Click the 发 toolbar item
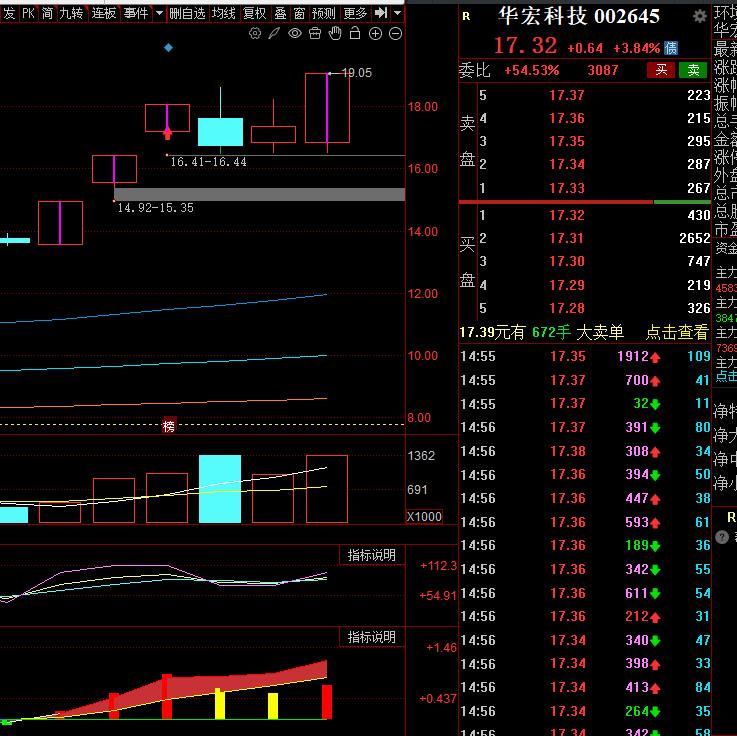The height and width of the screenshot is (736, 737). pos(9,13)
